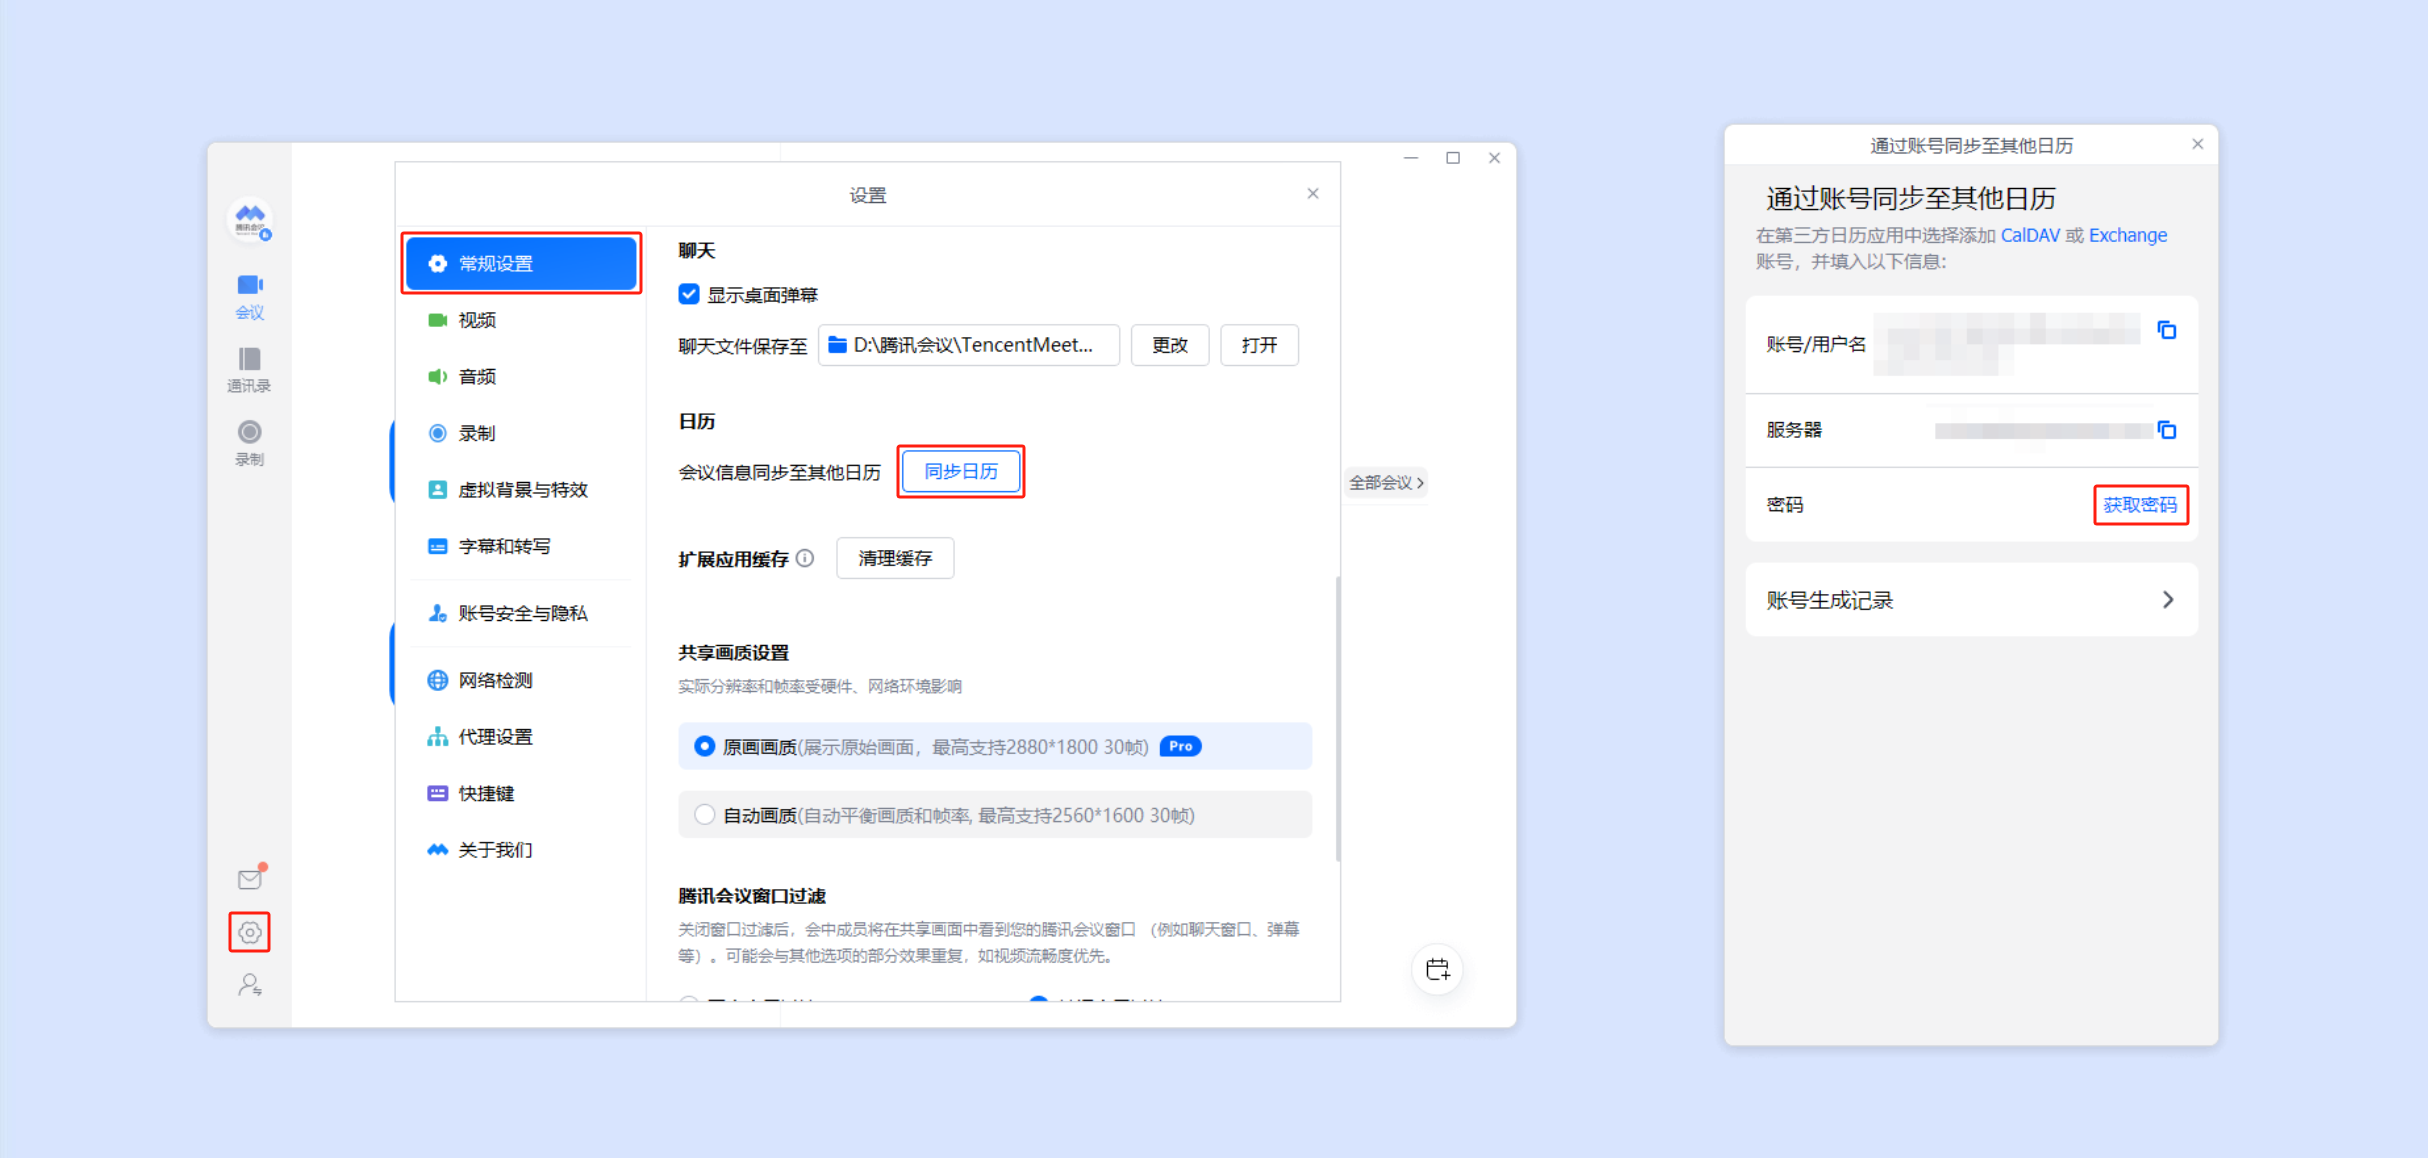The width and height of the screenshot is (2428, 1158).
Task: Click the Tencent Meeting avatar logo
Action: (x=250, y=219)
